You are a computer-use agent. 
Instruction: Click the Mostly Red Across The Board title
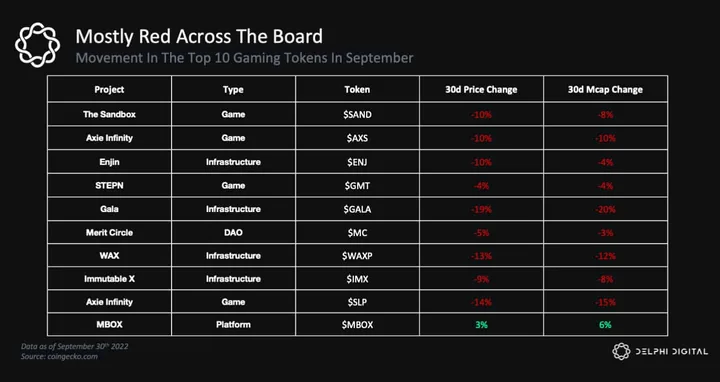pyautogui.click(x=199, y=36)
